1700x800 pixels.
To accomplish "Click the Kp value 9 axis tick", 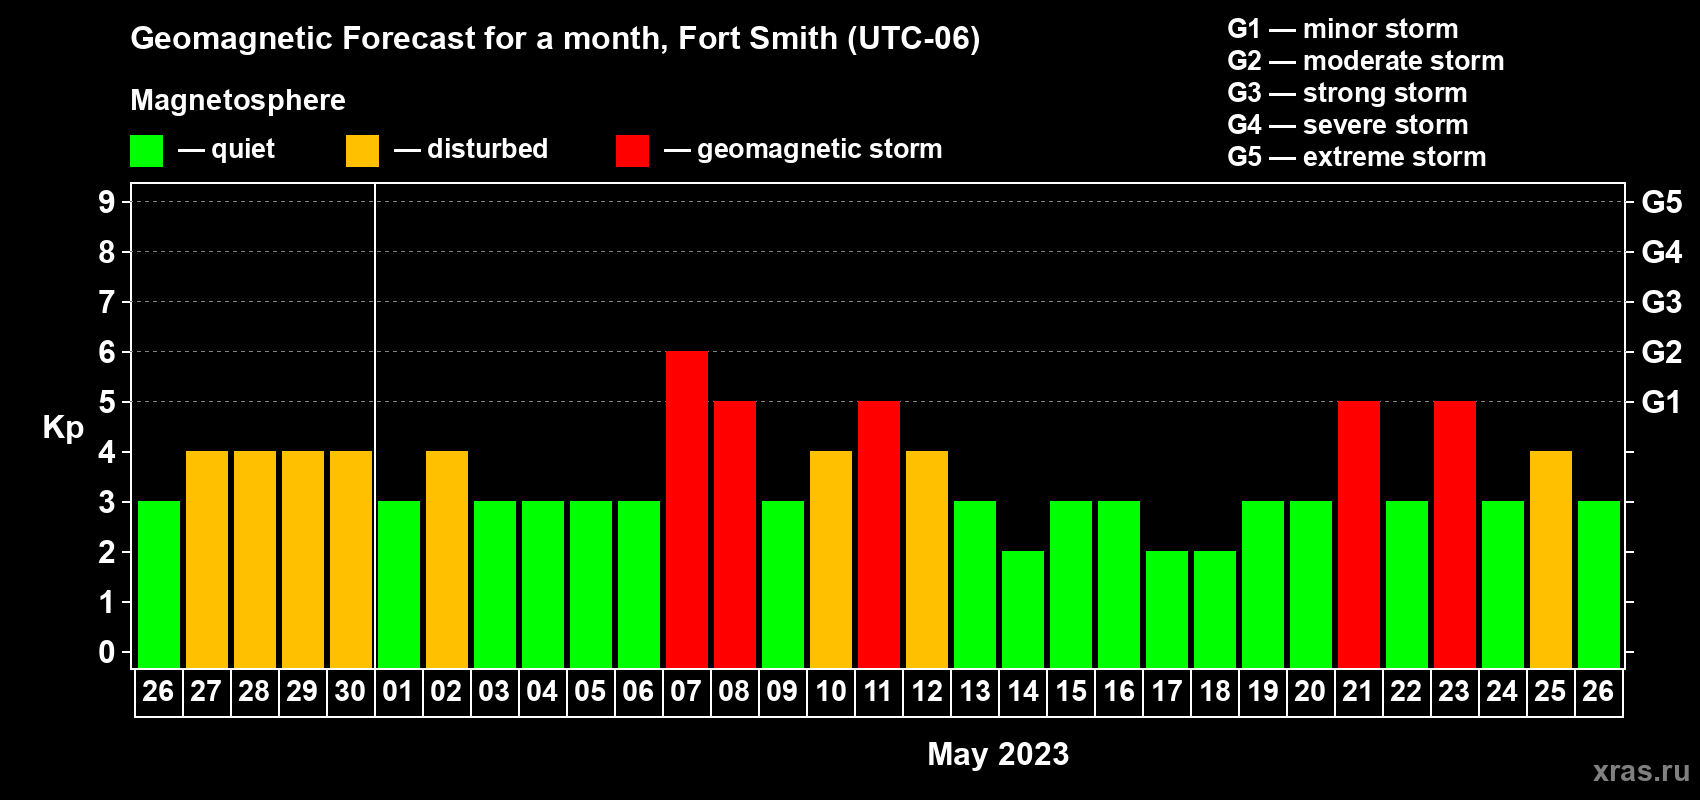I will pyautogui.click(x=107, y=202).
